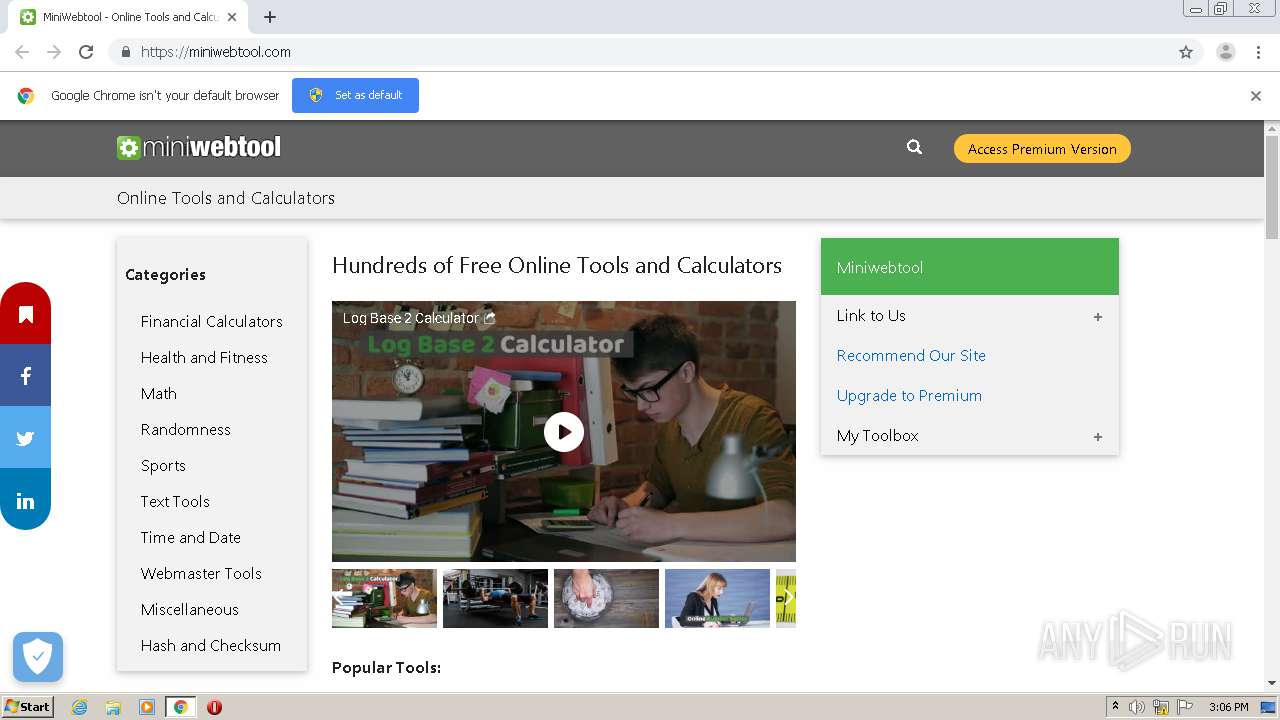Open the Chrome profile avatar

click(1225, 52)
